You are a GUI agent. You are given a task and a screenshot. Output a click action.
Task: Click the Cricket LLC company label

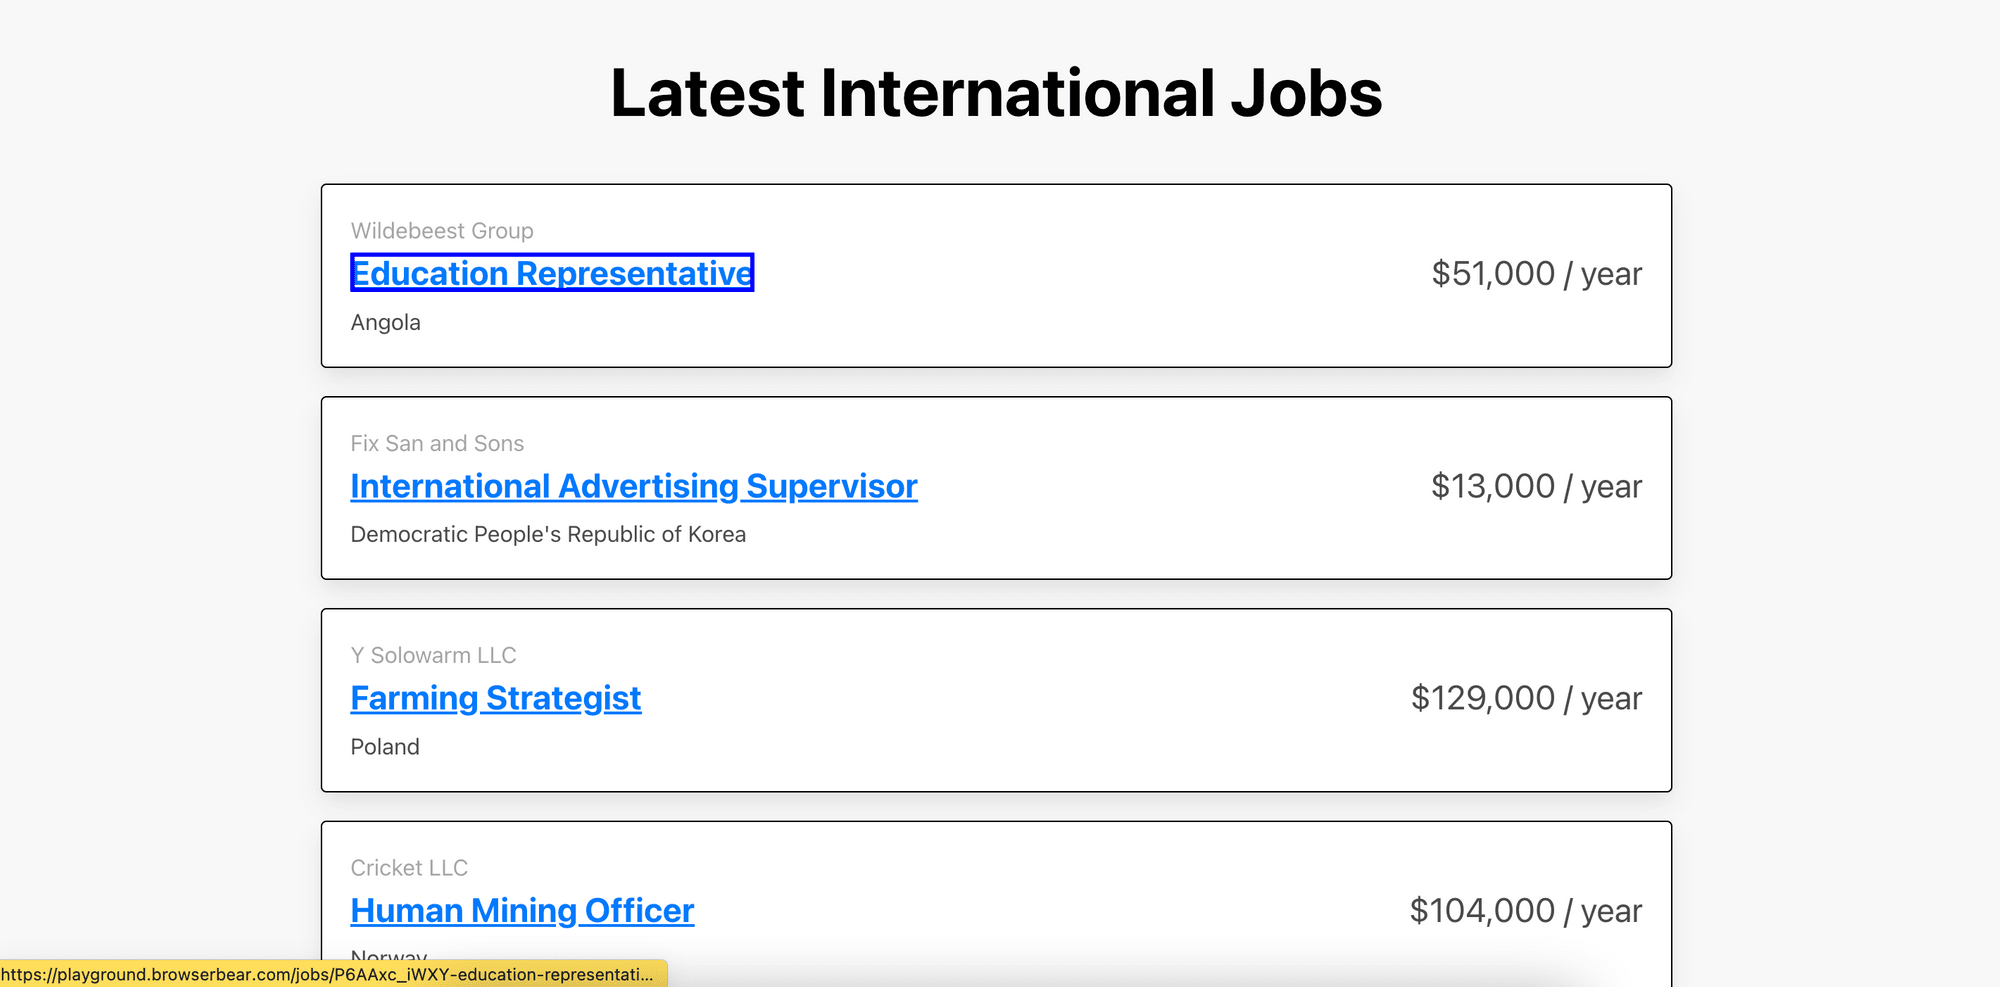[409, 868]
